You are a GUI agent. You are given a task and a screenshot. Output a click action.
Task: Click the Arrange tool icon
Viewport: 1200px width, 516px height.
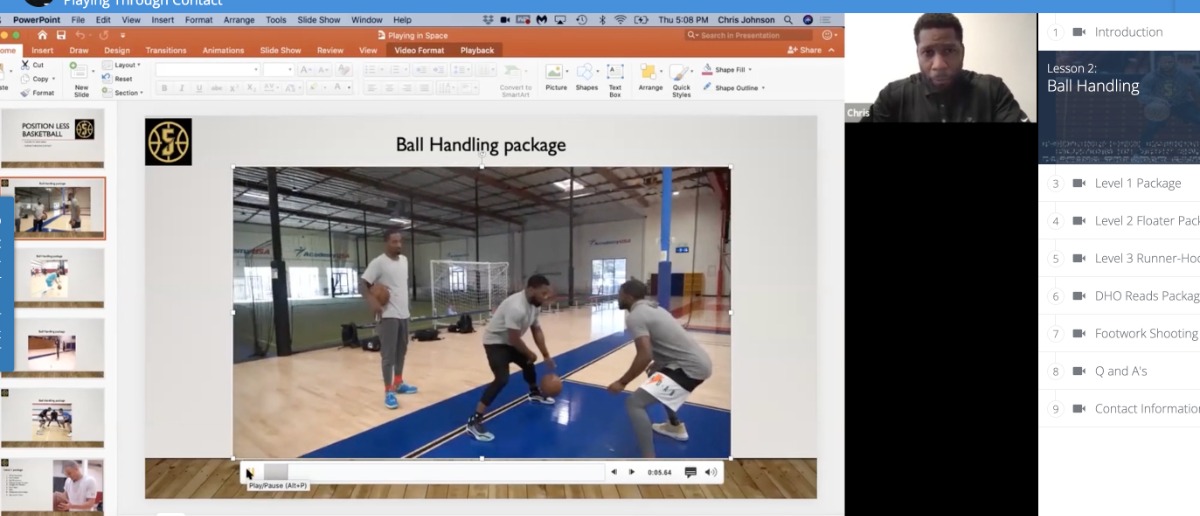(x=650, y=72)
